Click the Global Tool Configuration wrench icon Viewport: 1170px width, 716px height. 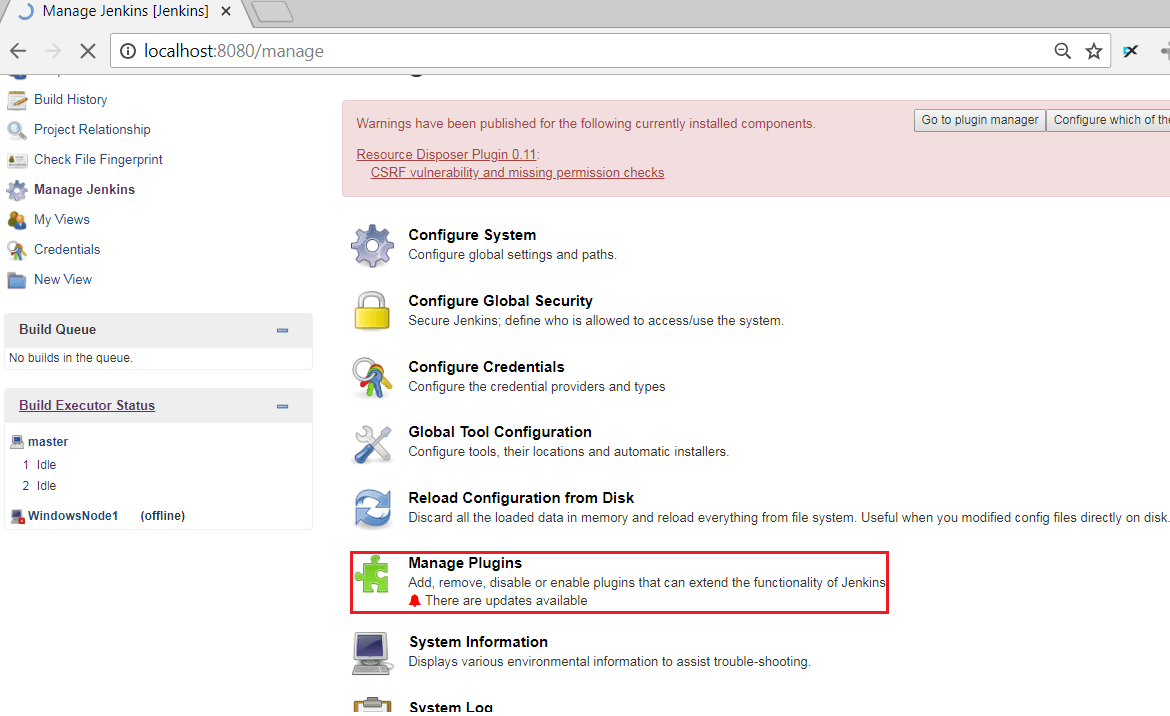[372, 442]
